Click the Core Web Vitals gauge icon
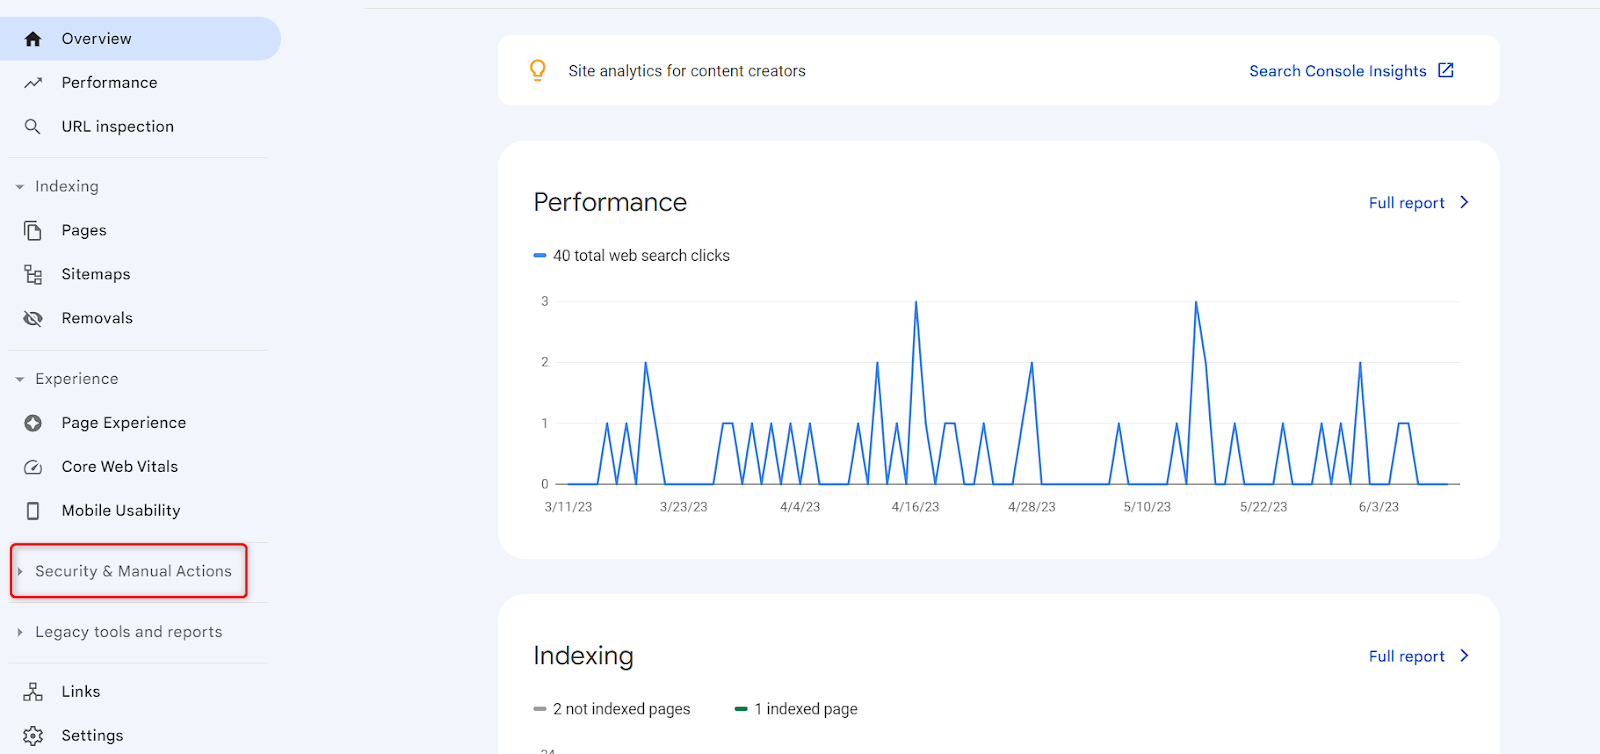Image resolution: width=1600 pixels, height=754 pixels. tap(33, 467)
